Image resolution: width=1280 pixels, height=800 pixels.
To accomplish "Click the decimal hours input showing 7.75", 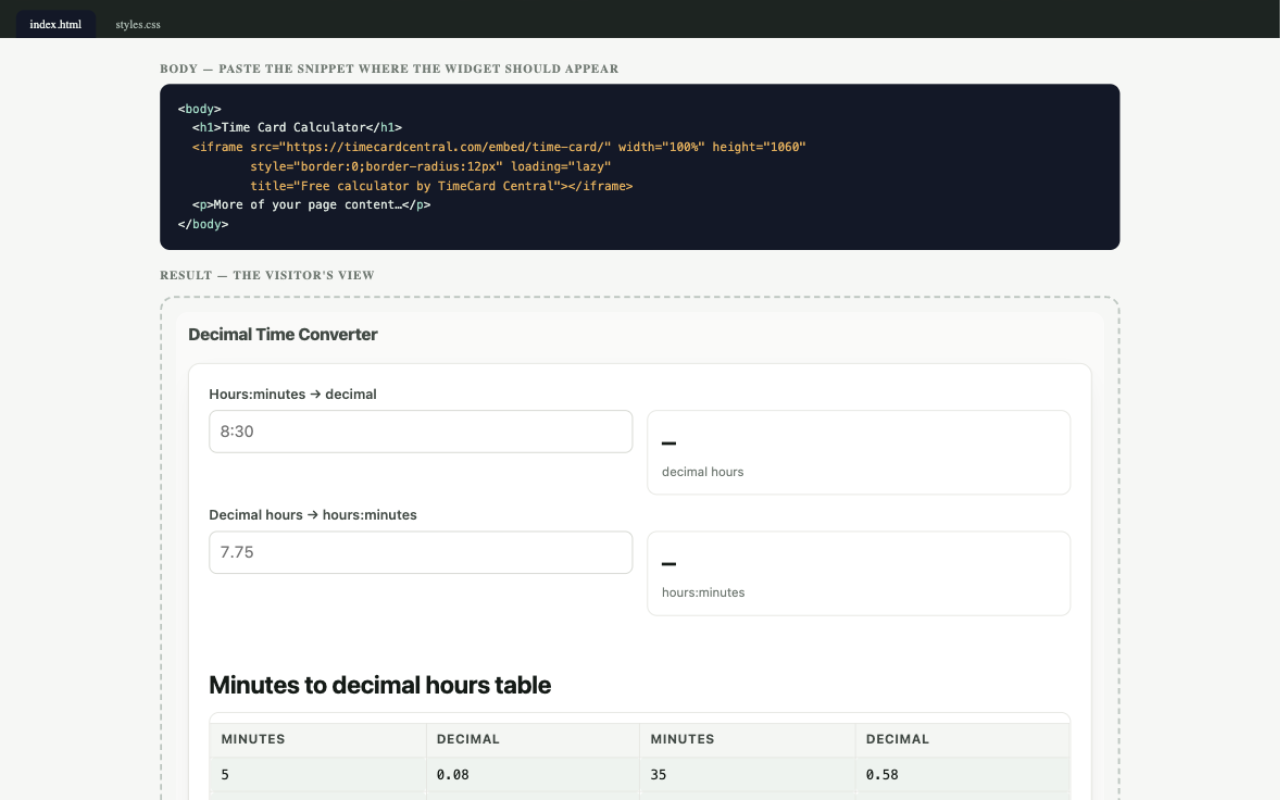I will (x=421, y=552).
